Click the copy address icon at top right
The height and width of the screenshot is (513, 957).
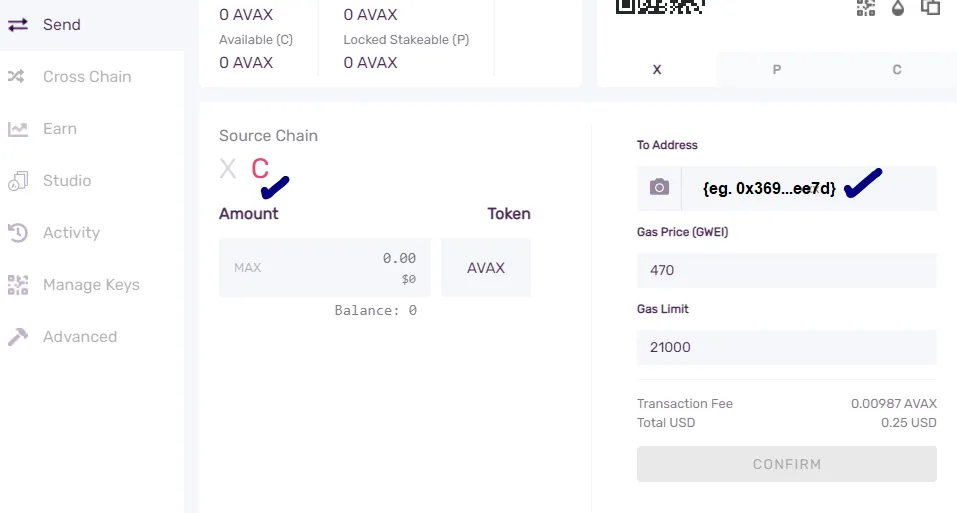[x=930, y=7]
